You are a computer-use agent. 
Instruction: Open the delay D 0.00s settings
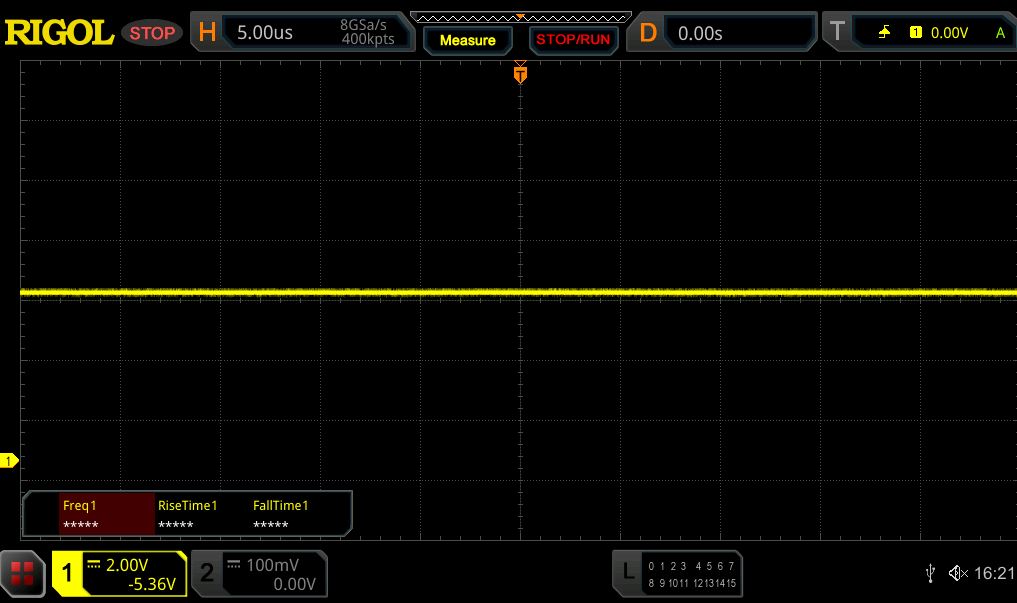pyautogui.click(x=722, y=32)
